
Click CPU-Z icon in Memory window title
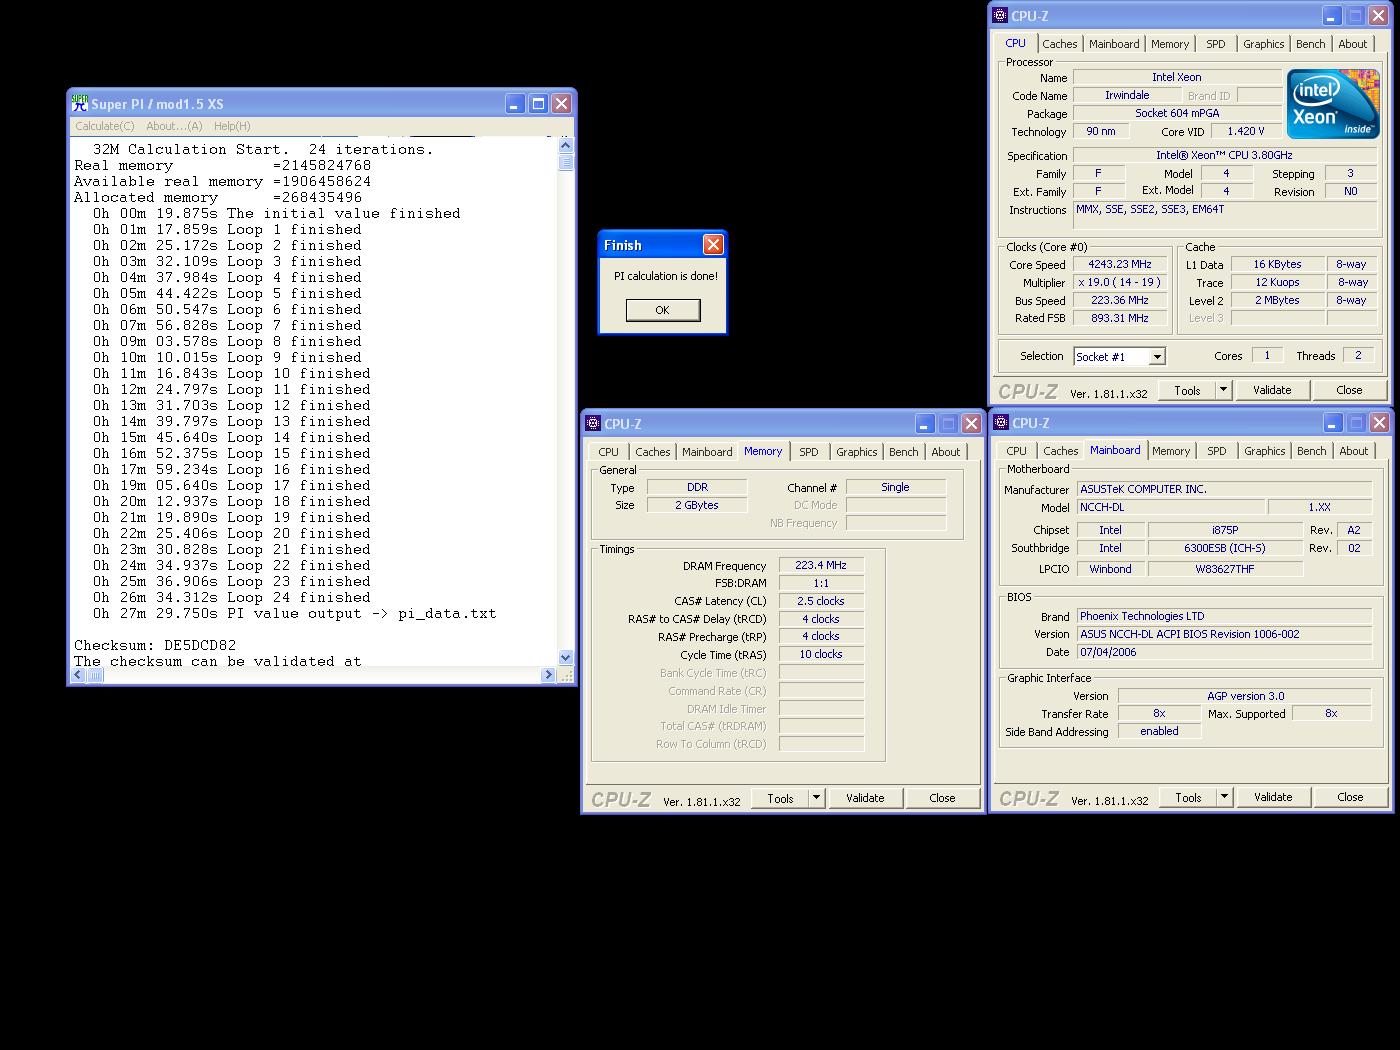[x=593, y=423]
